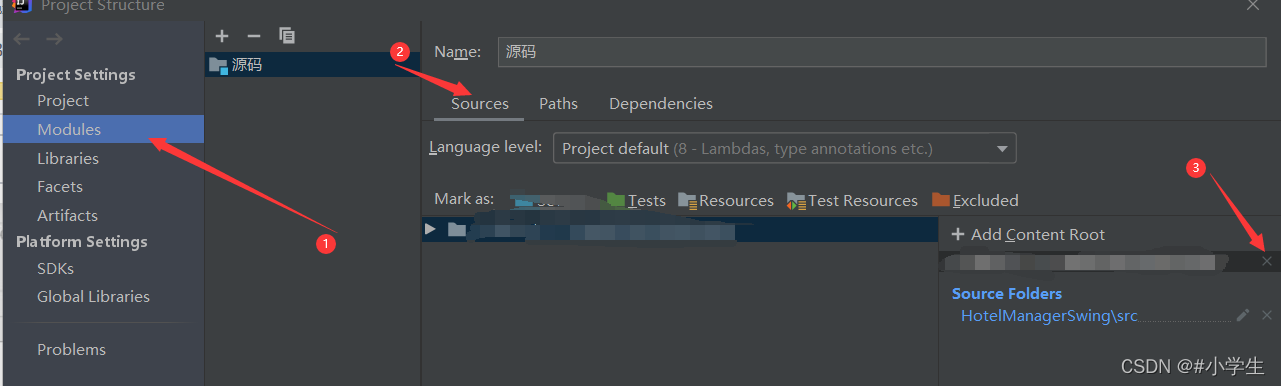Click the Source Folders heading
Screen dimensions: 1281x386
(x=1007, y=294)
